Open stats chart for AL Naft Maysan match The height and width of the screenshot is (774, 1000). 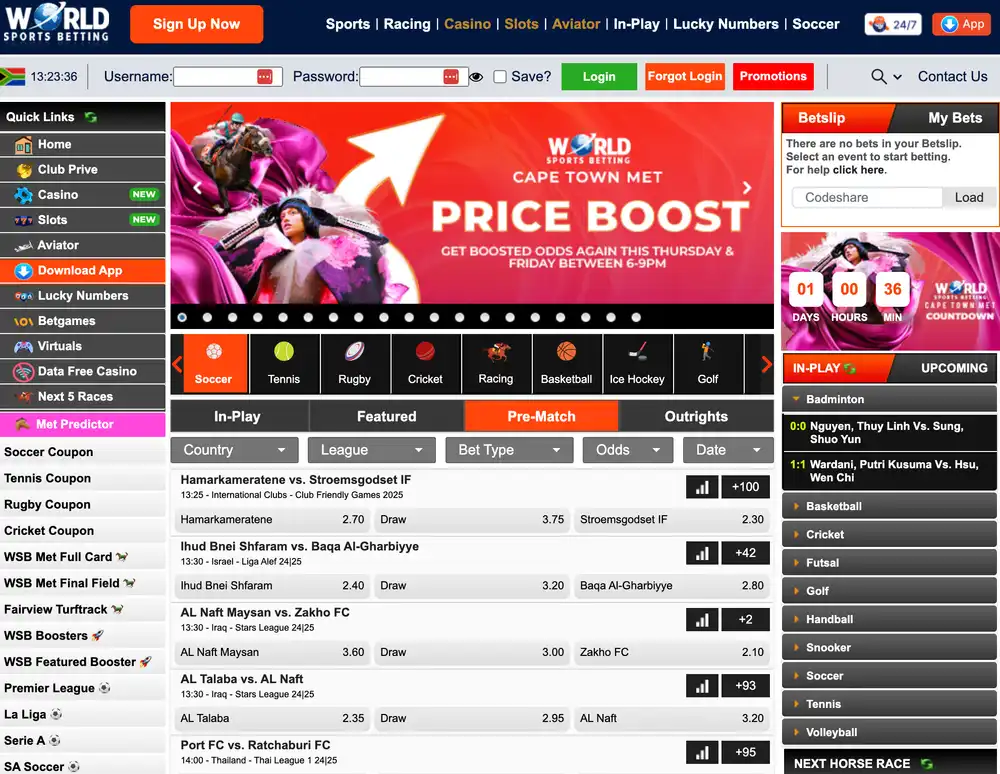coord(702,620)
